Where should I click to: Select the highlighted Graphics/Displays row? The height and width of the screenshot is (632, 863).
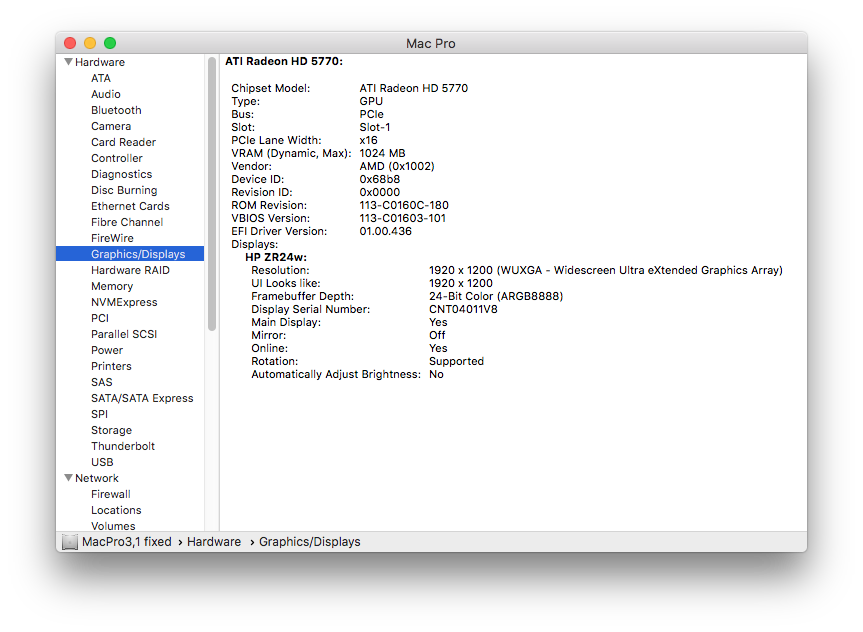(x=130, y=254)
